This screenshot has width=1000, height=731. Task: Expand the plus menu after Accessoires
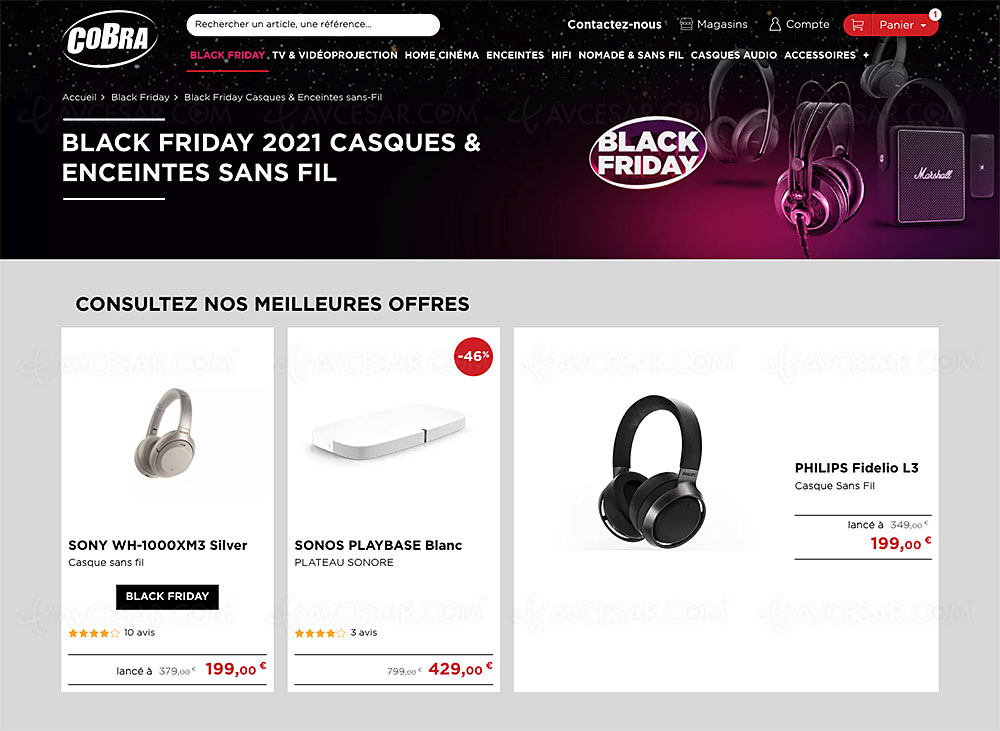tap(866, 55)
